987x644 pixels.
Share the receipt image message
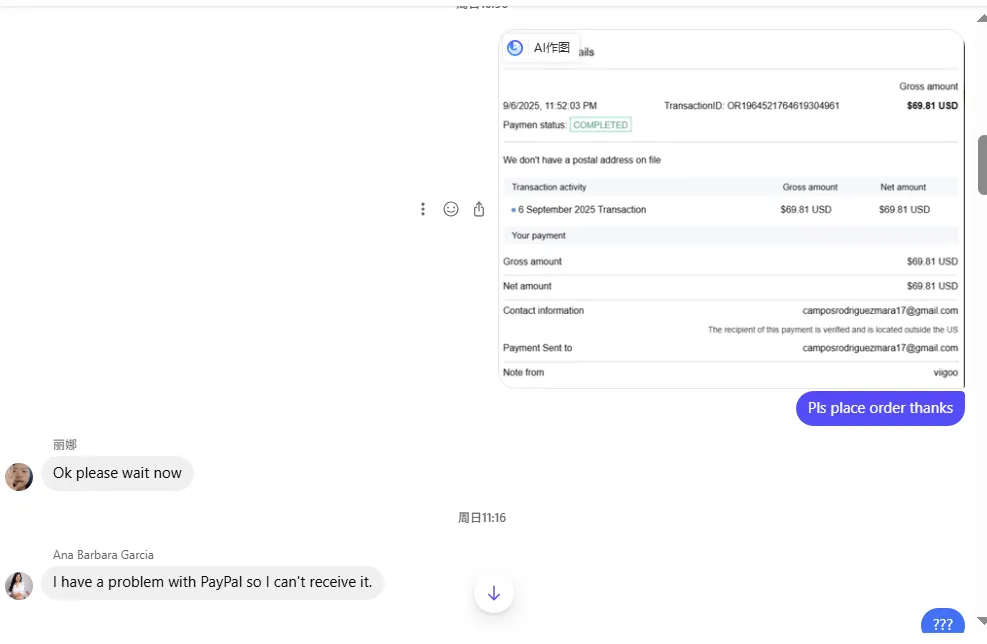tap(479, 209)
